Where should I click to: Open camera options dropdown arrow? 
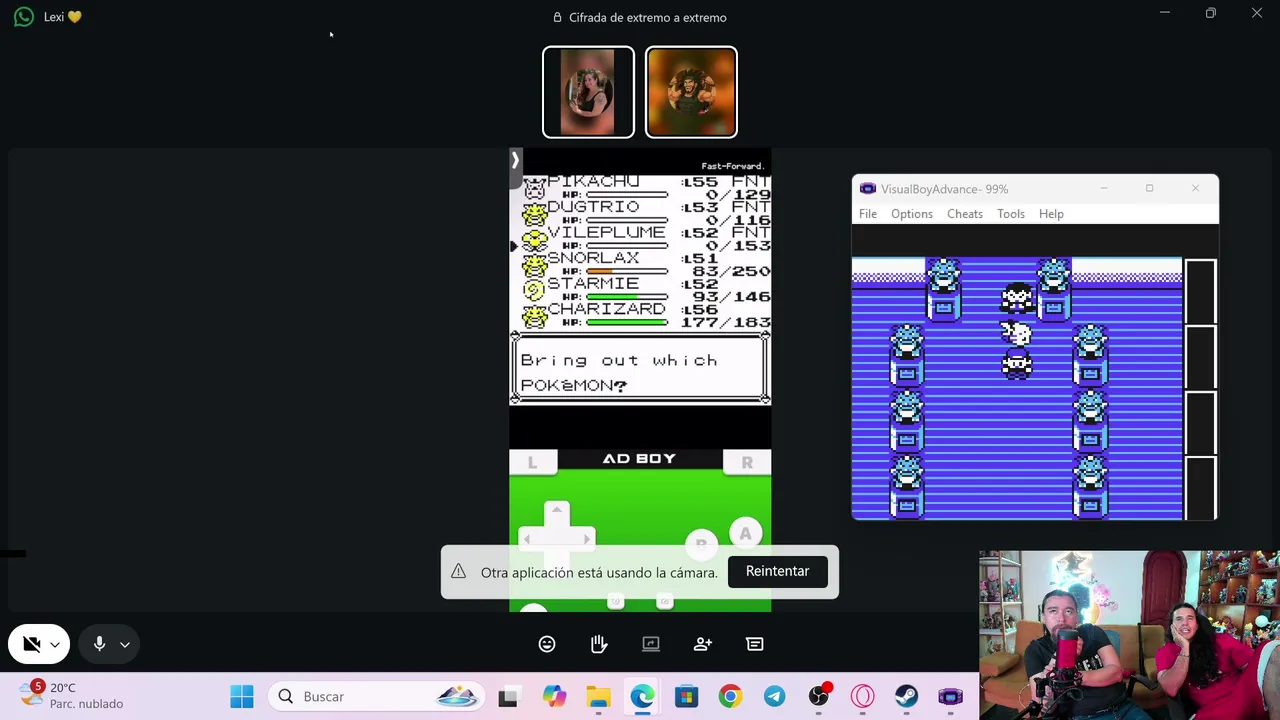(55, 645)
